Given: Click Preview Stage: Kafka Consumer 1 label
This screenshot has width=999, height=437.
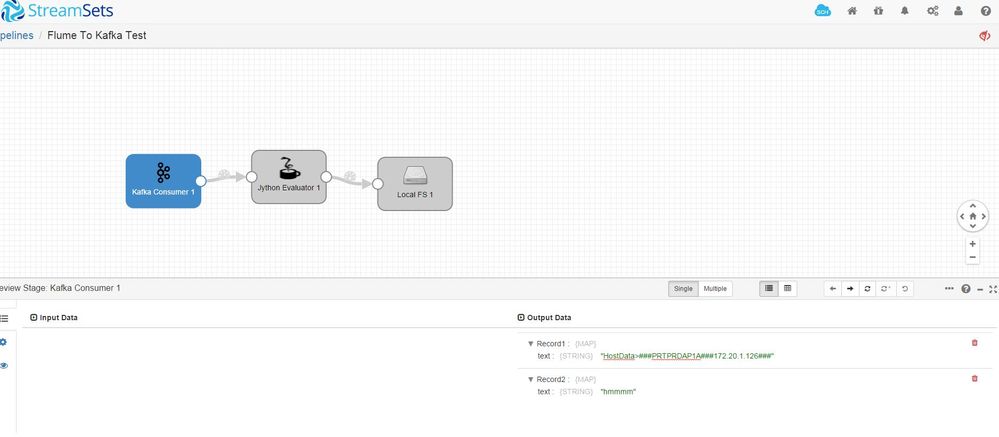Looking at the screenshot, I should [60, 289].
